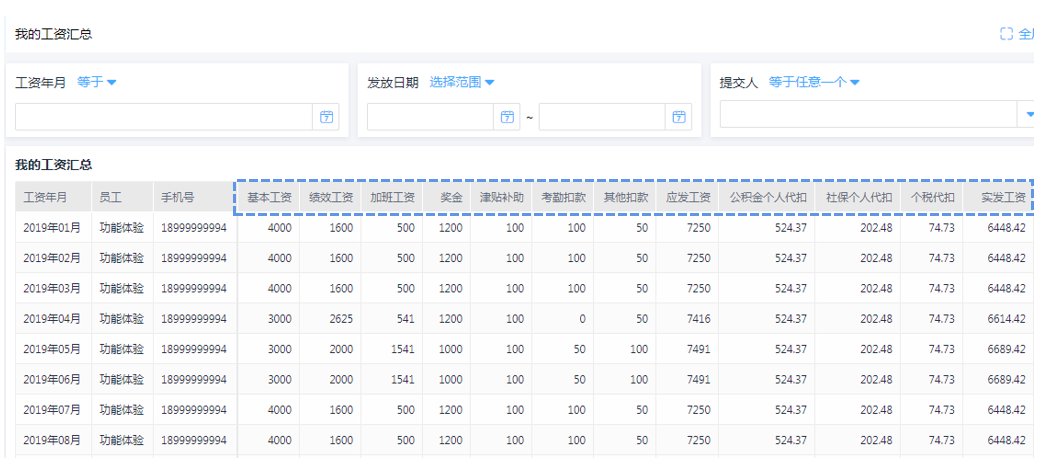Open calendar picker for 工资年月 field
1050x476 pixels.
click(x=326, y=117)
